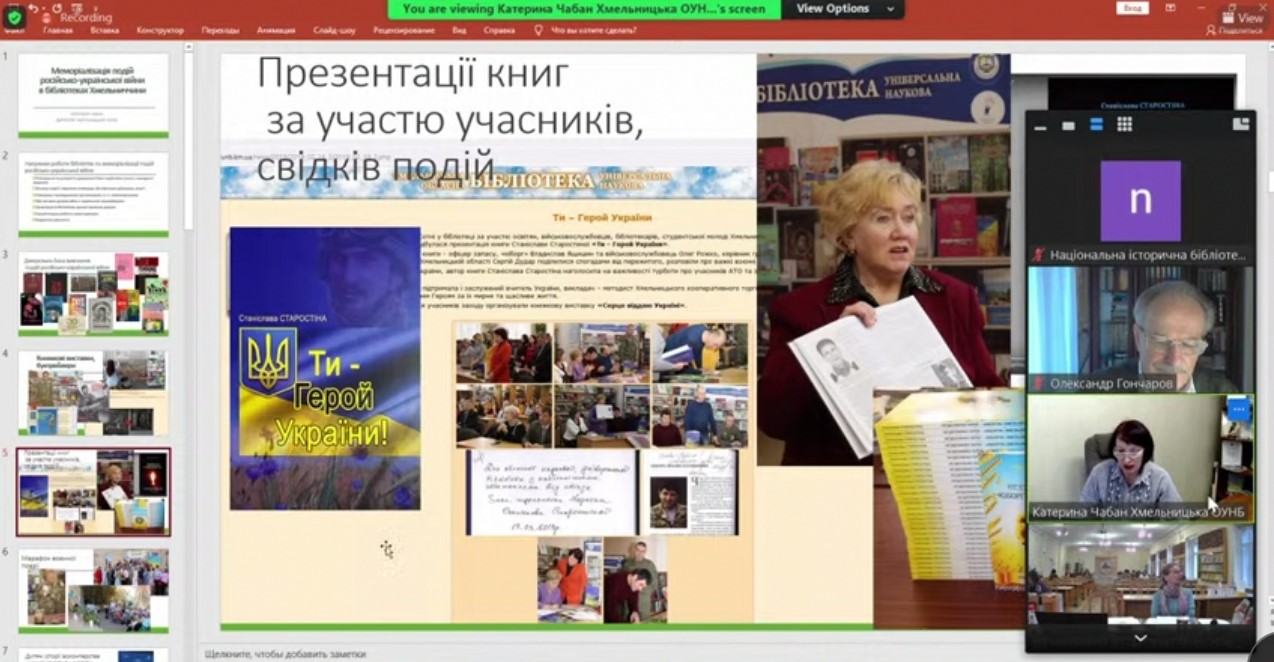
Task: Click the Поделиться share button
Action: click(x=1234, y=31)
